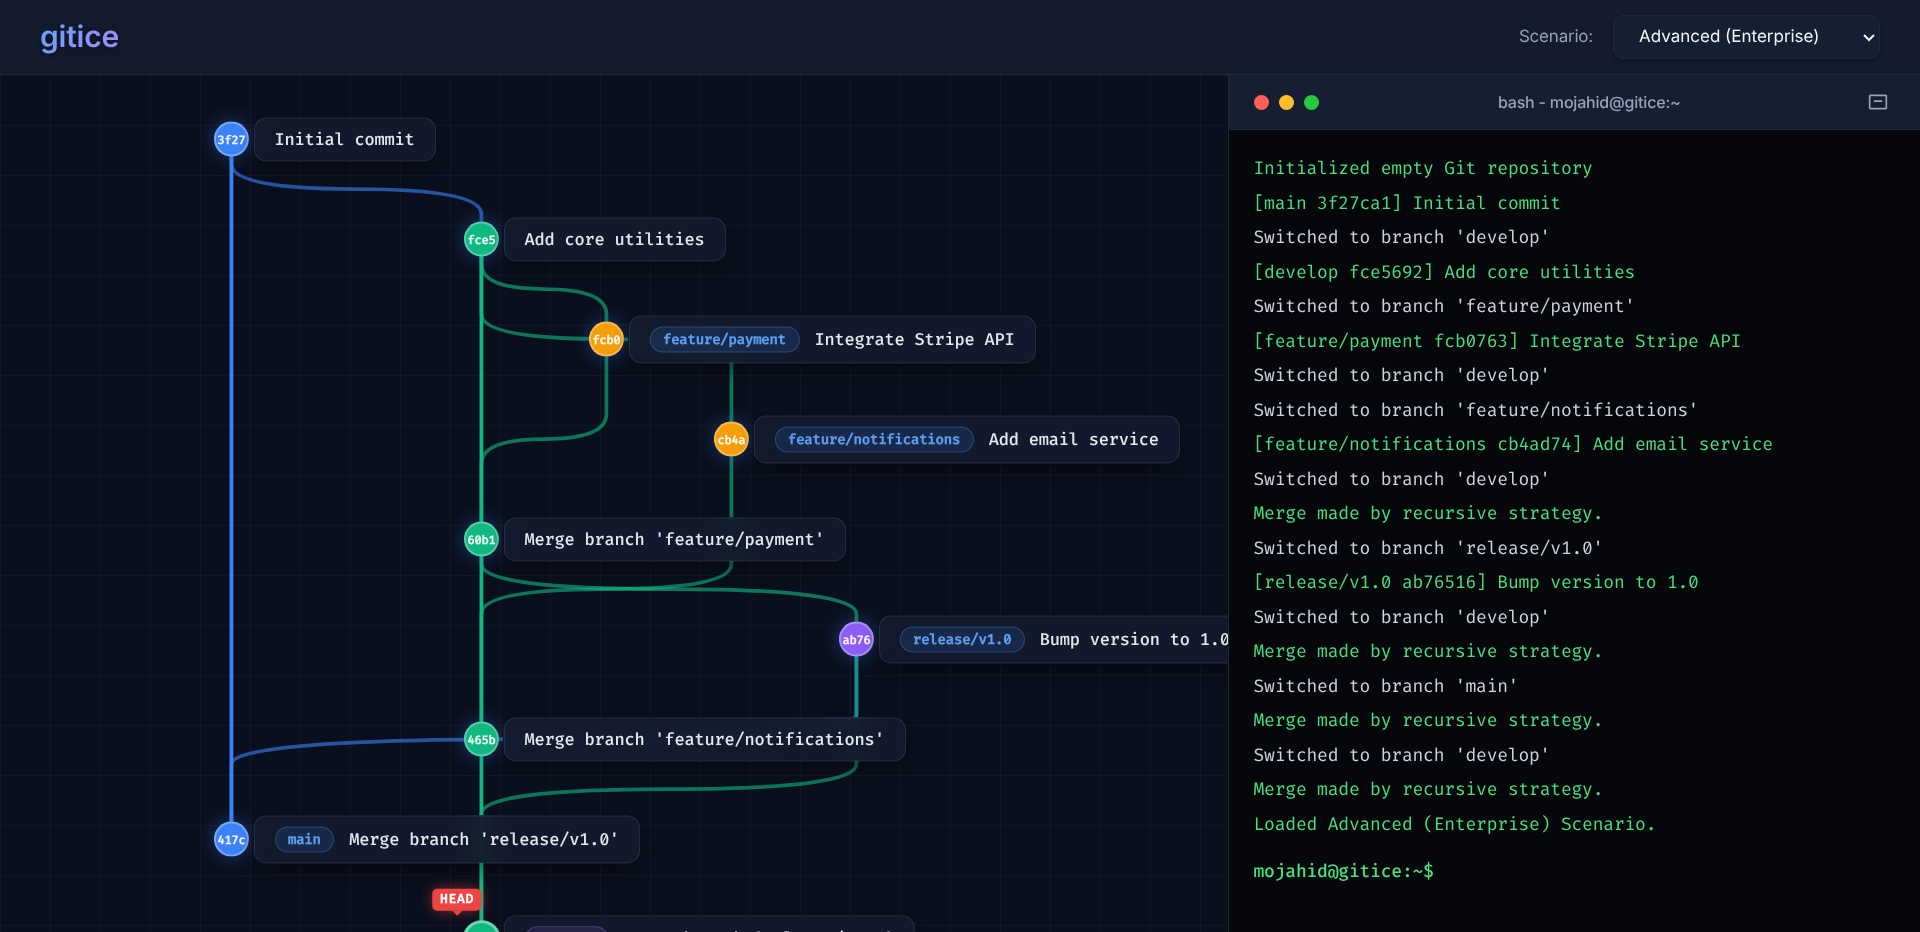
Task: Click the red HEAD marker
Action: (456, 899)
